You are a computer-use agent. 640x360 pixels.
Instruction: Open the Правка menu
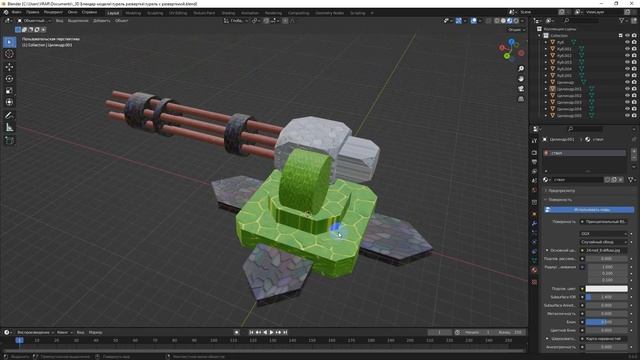[33, 12]
